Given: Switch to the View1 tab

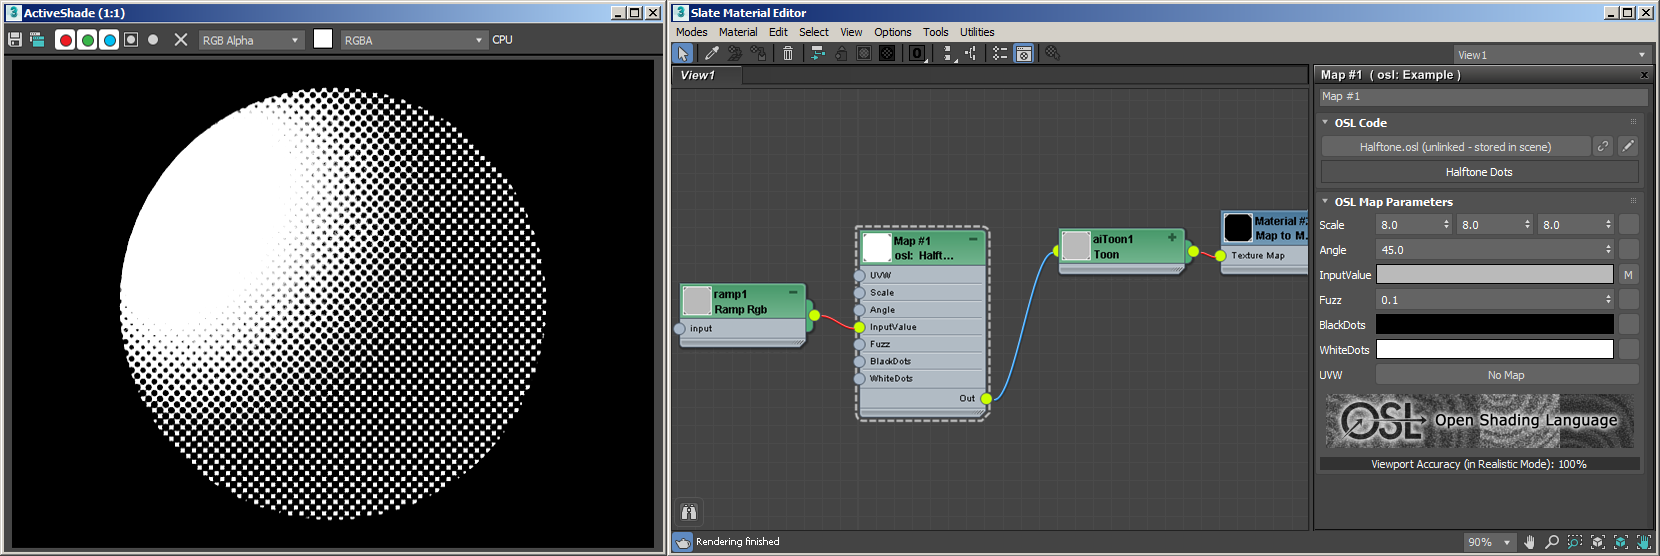Looking at the screenshot, I should coord(706,75).
